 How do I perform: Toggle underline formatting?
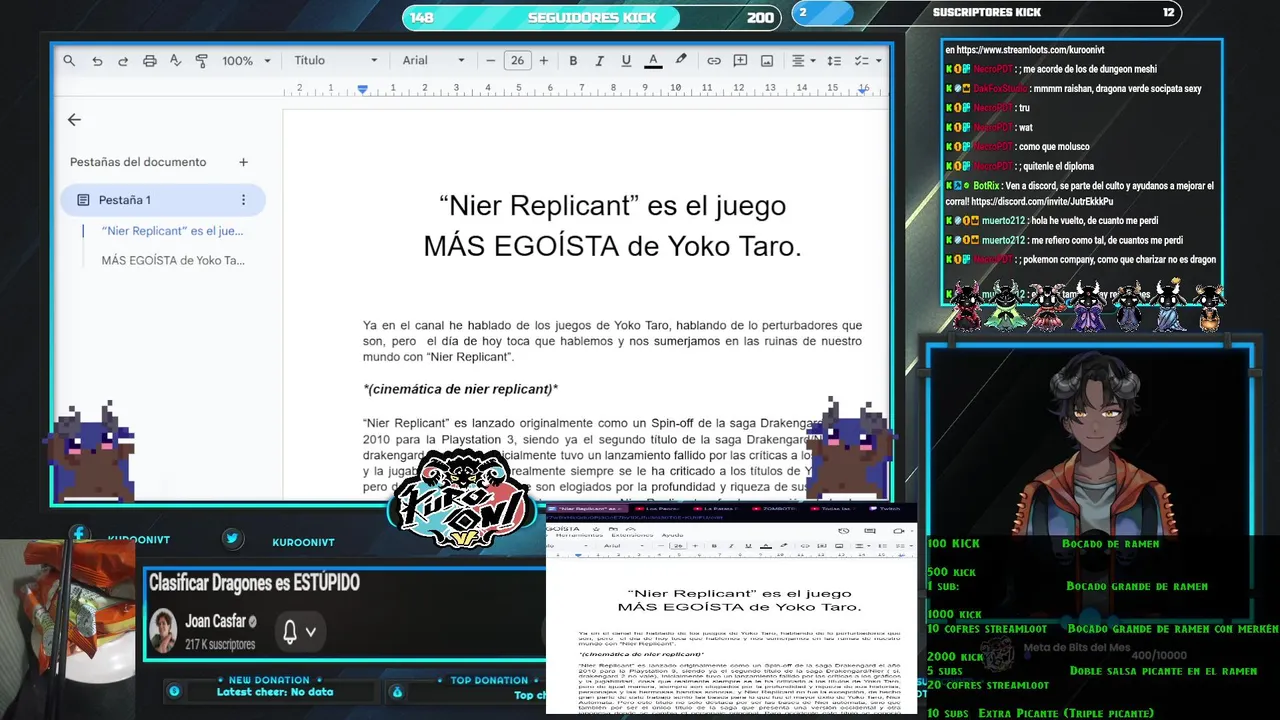[x=626, y=61]
